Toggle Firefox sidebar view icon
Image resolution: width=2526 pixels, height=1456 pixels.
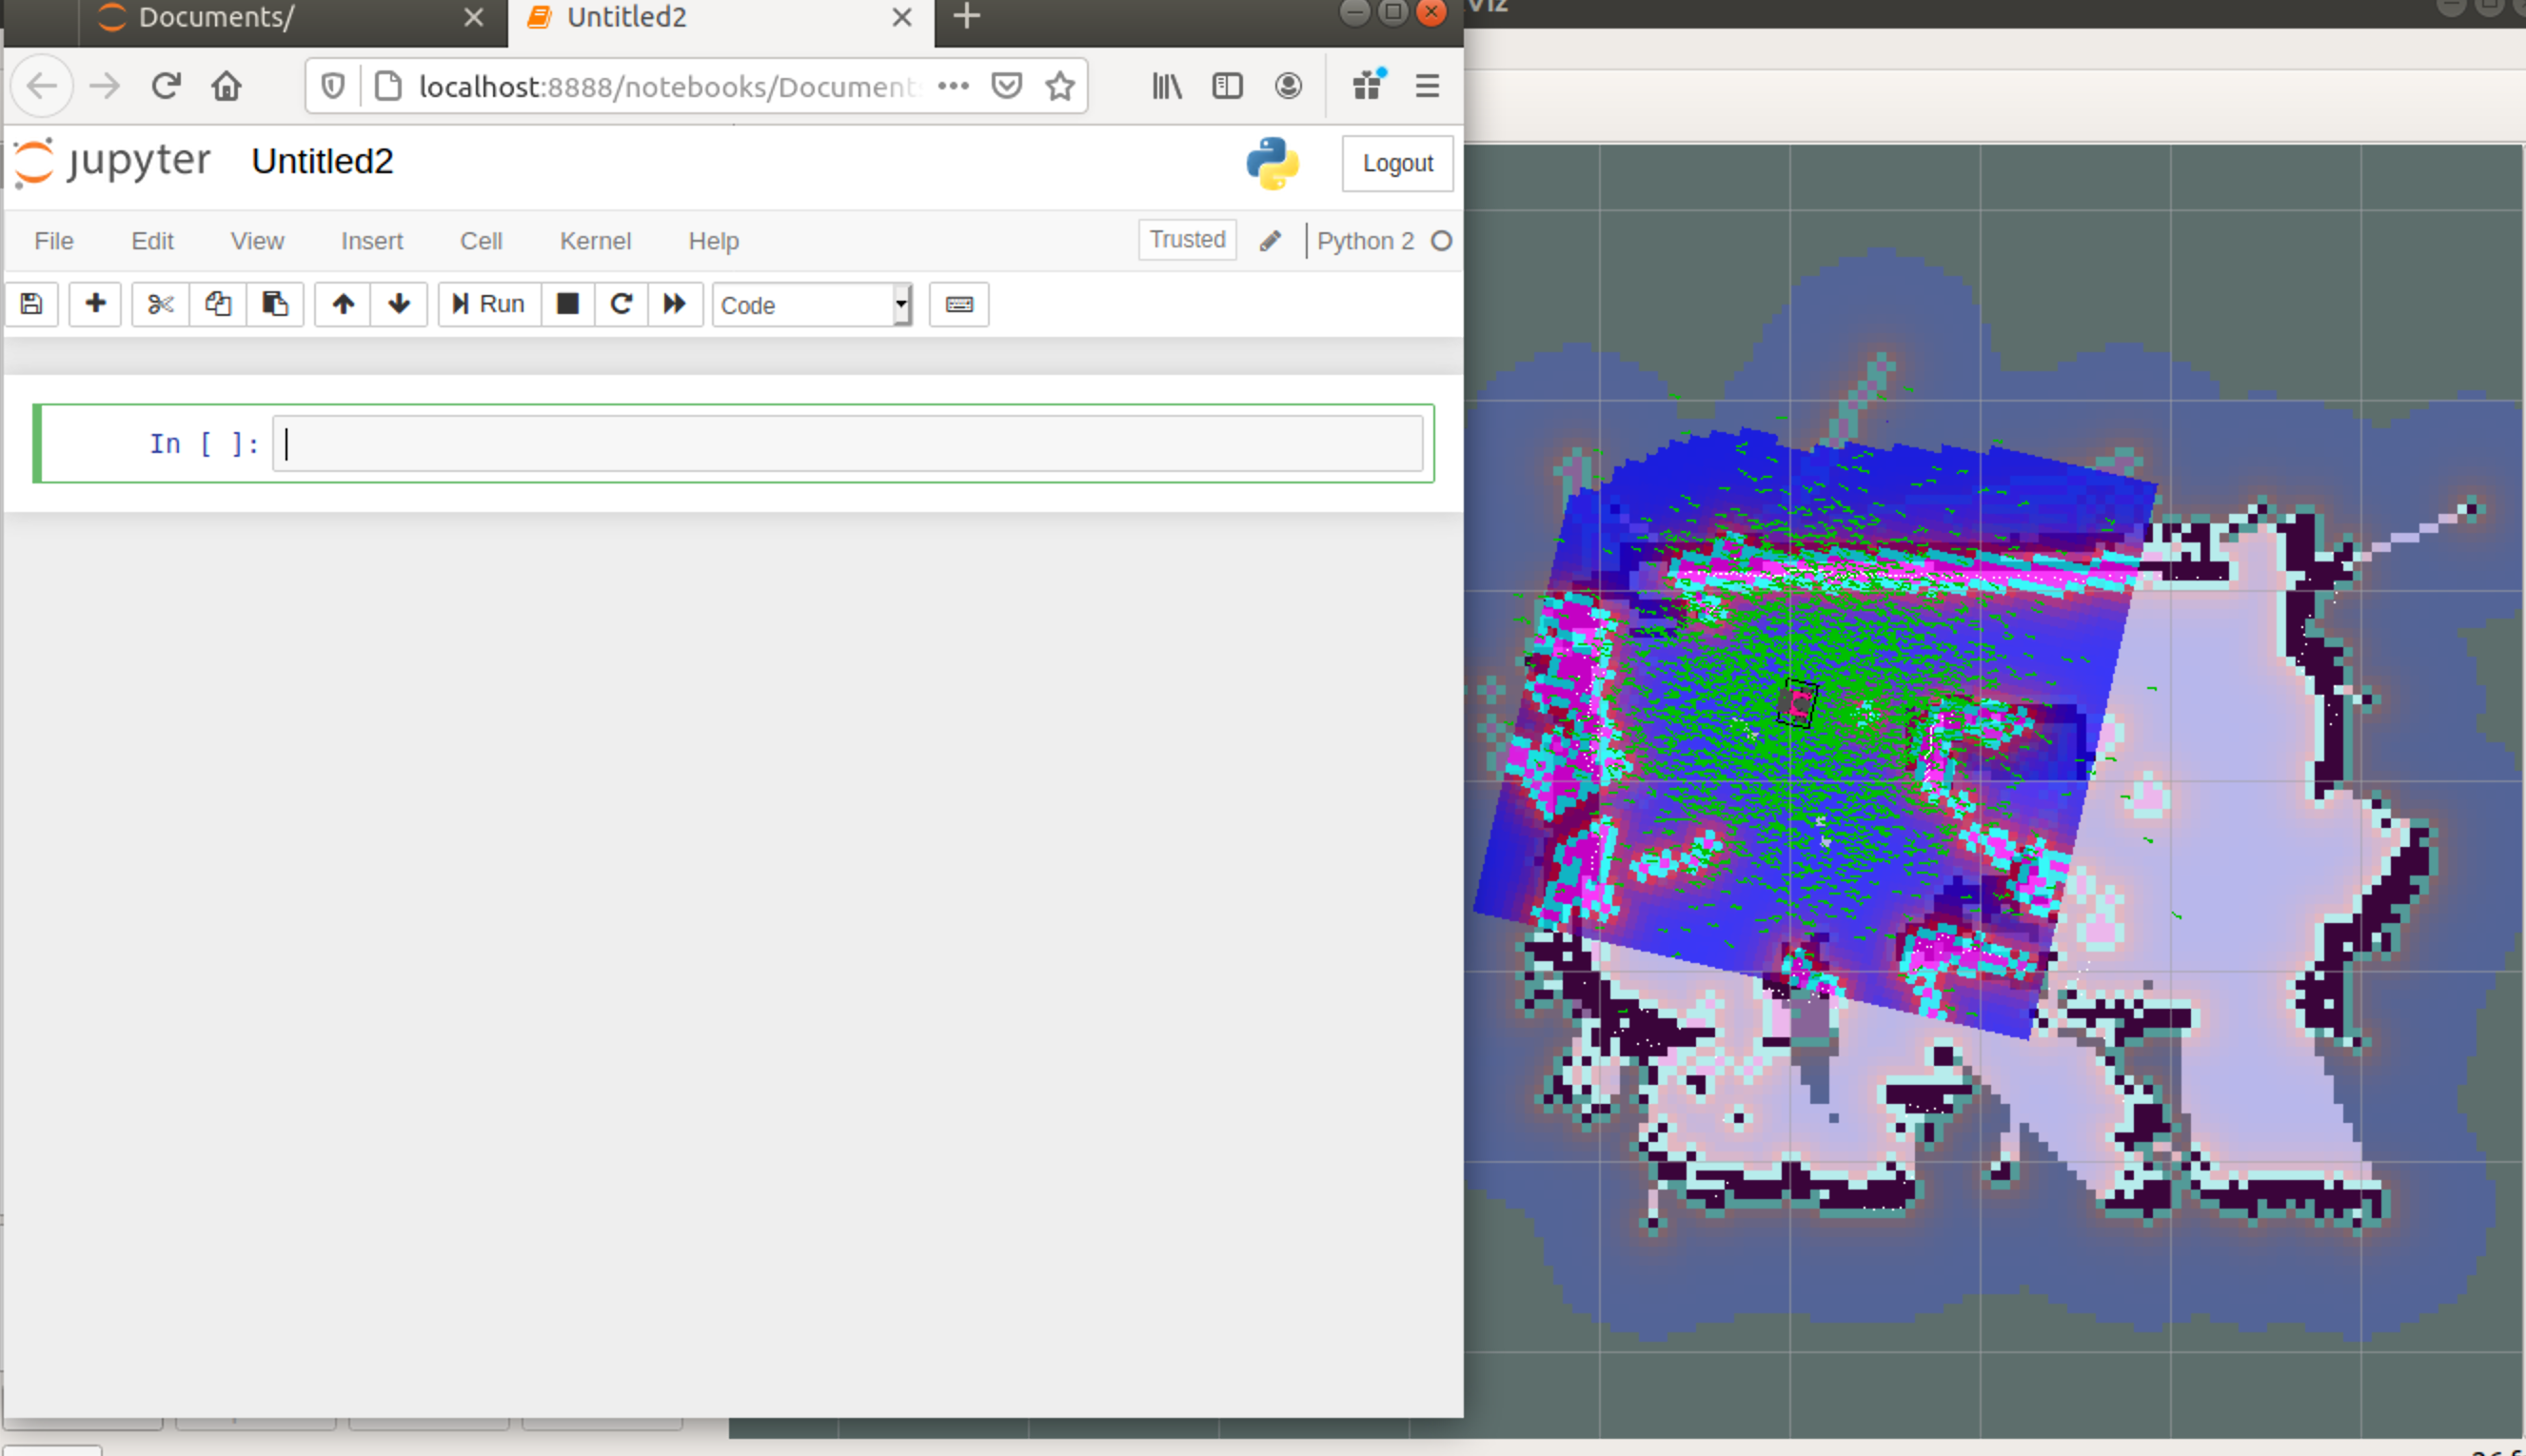(1227, 86)
